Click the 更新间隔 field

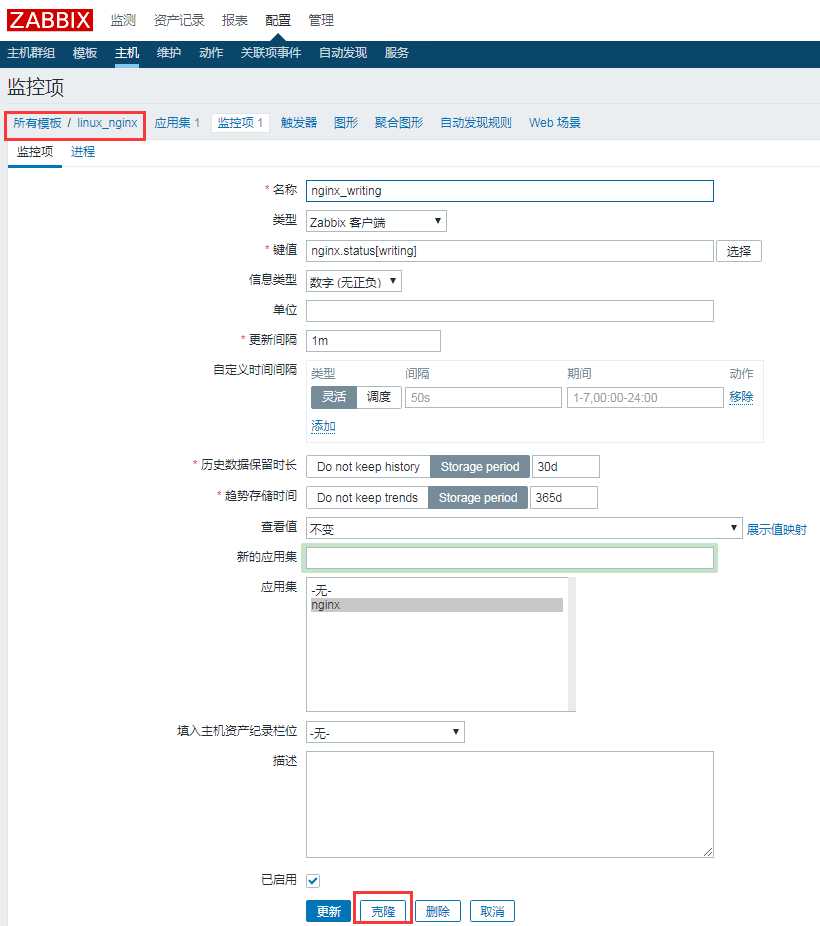tap(373, 341)
